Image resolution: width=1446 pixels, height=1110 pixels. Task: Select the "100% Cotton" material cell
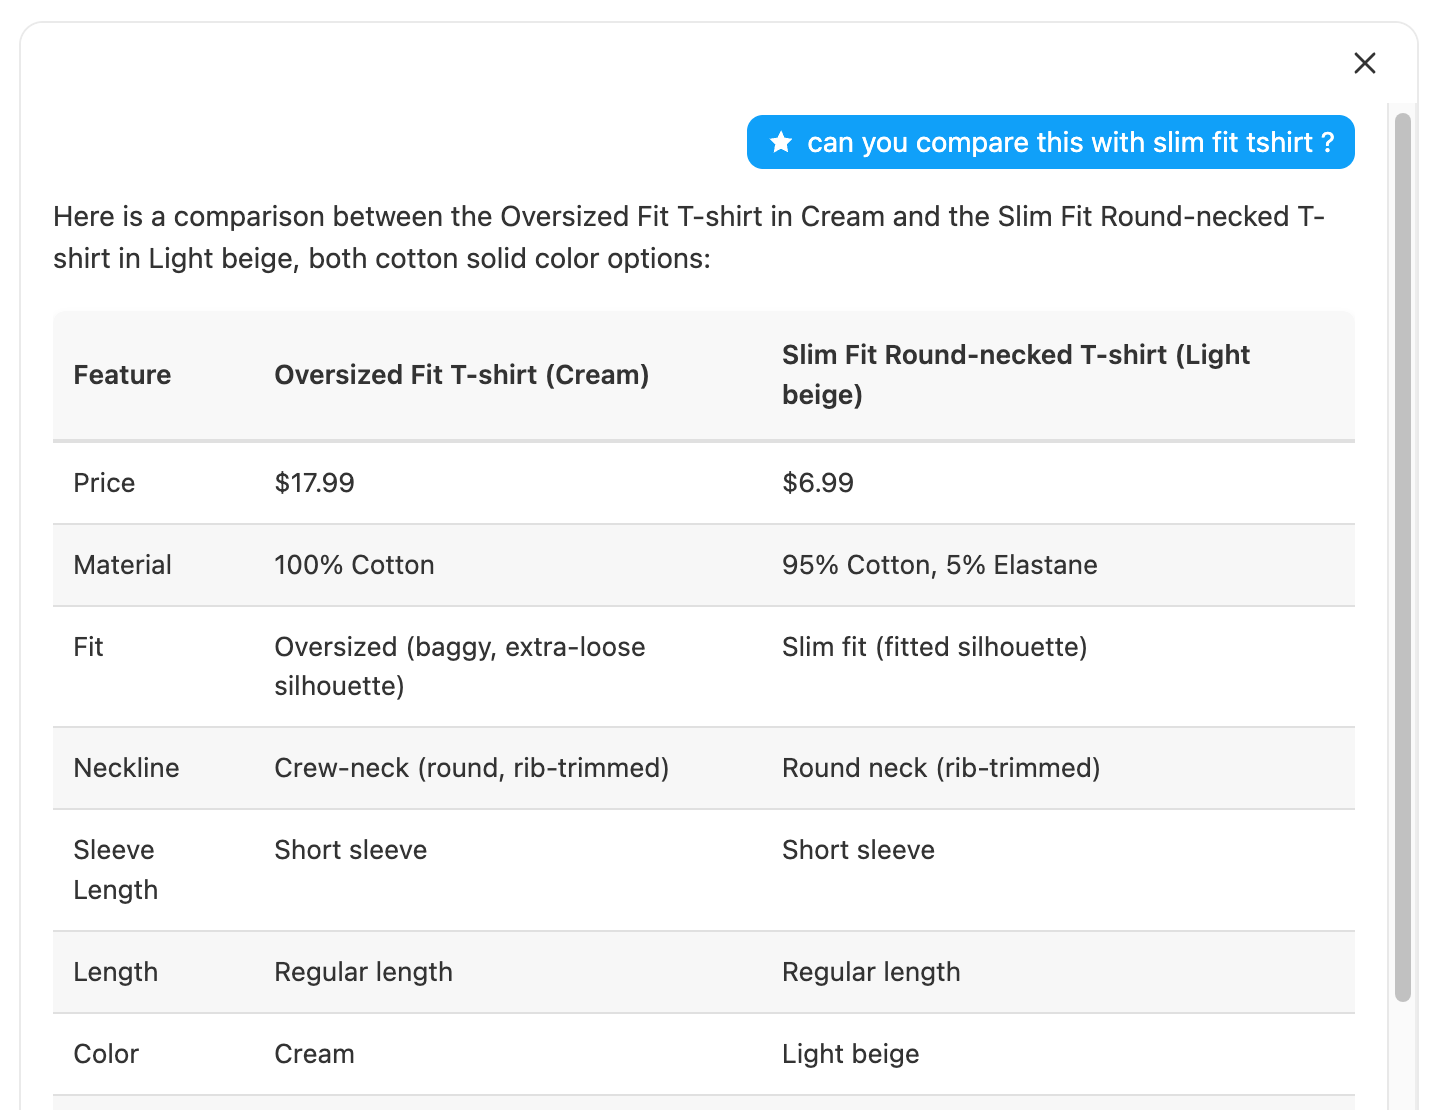click(354, 565)
